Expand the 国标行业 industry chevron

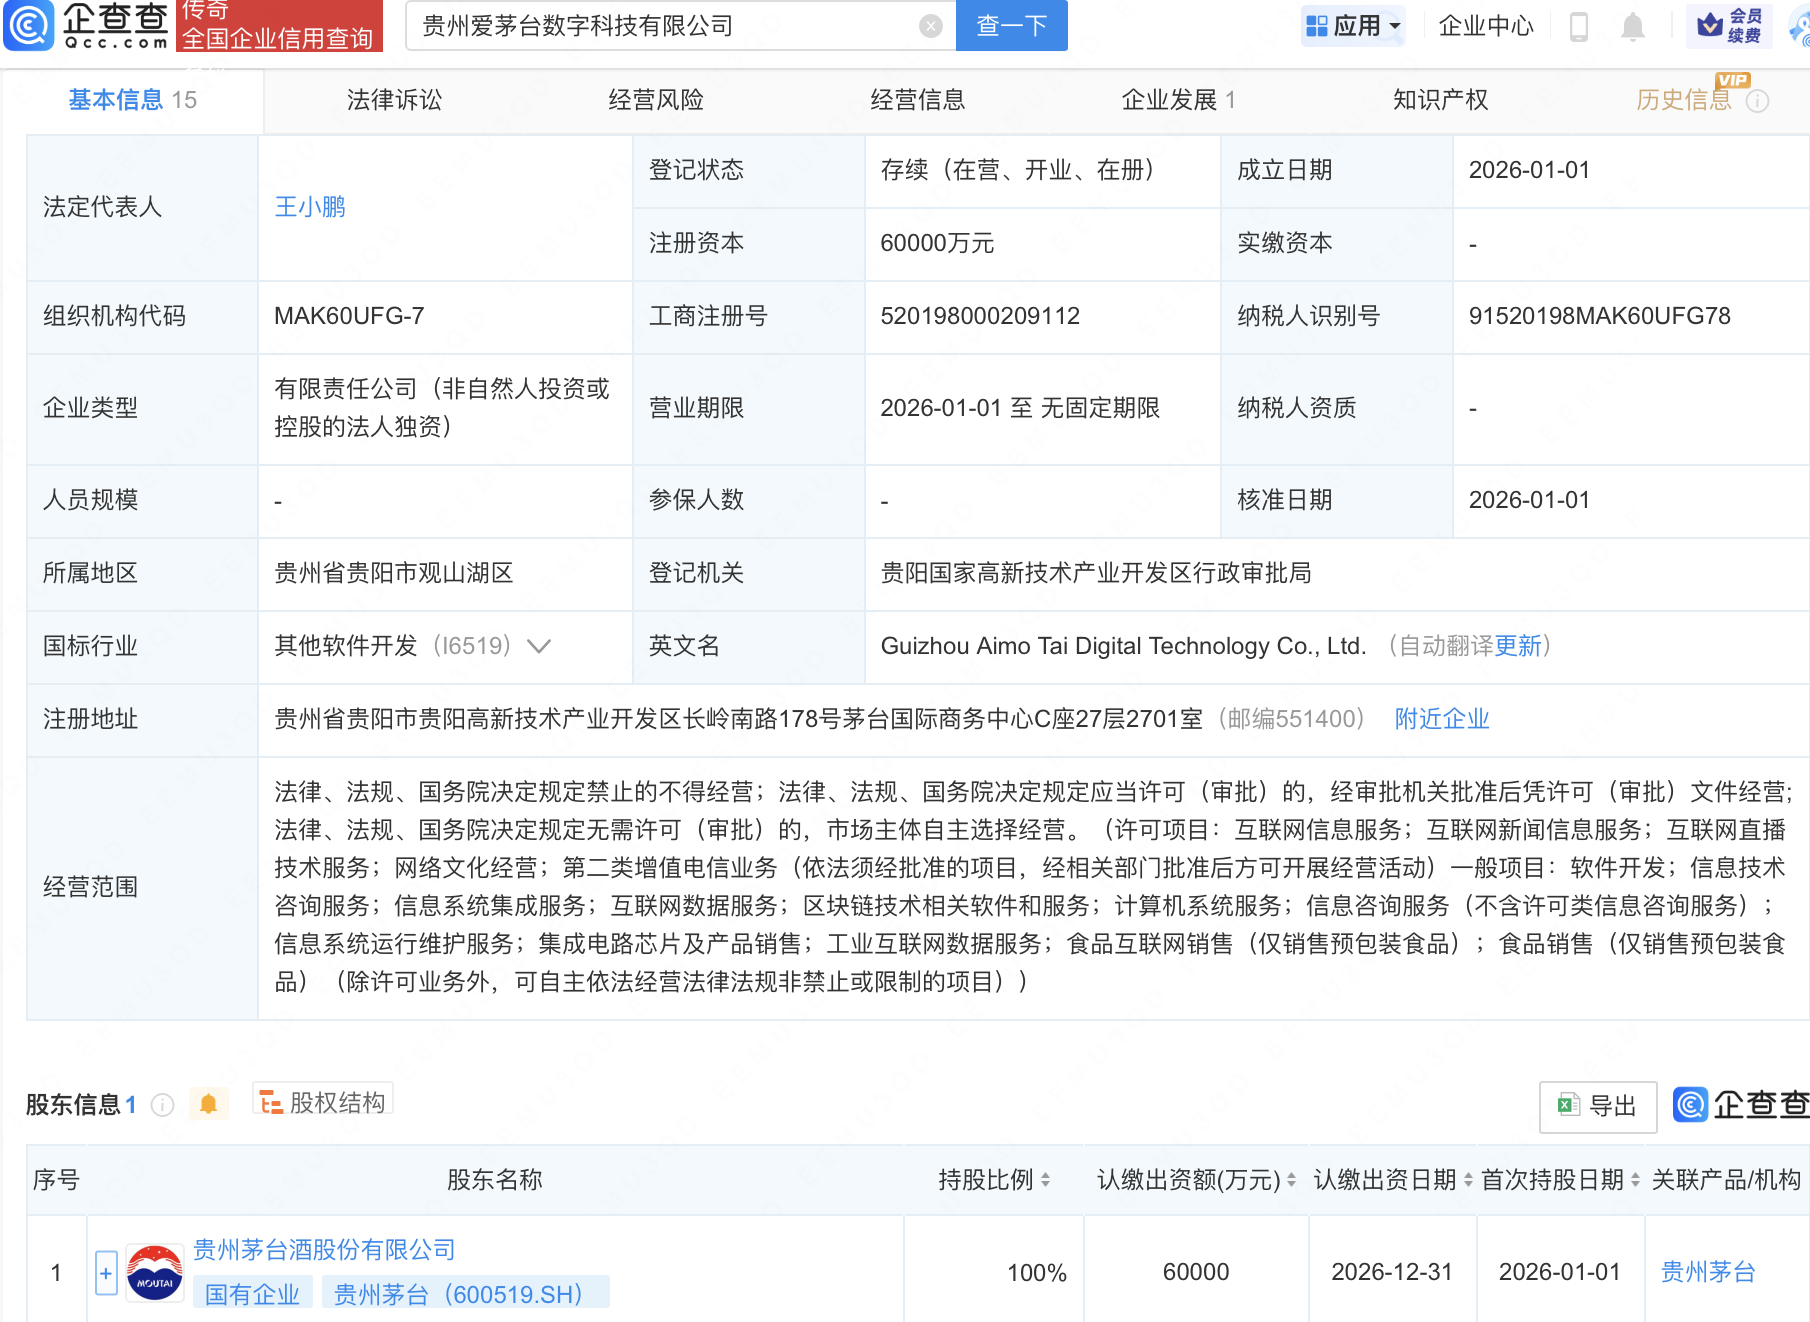pos(539,646)
